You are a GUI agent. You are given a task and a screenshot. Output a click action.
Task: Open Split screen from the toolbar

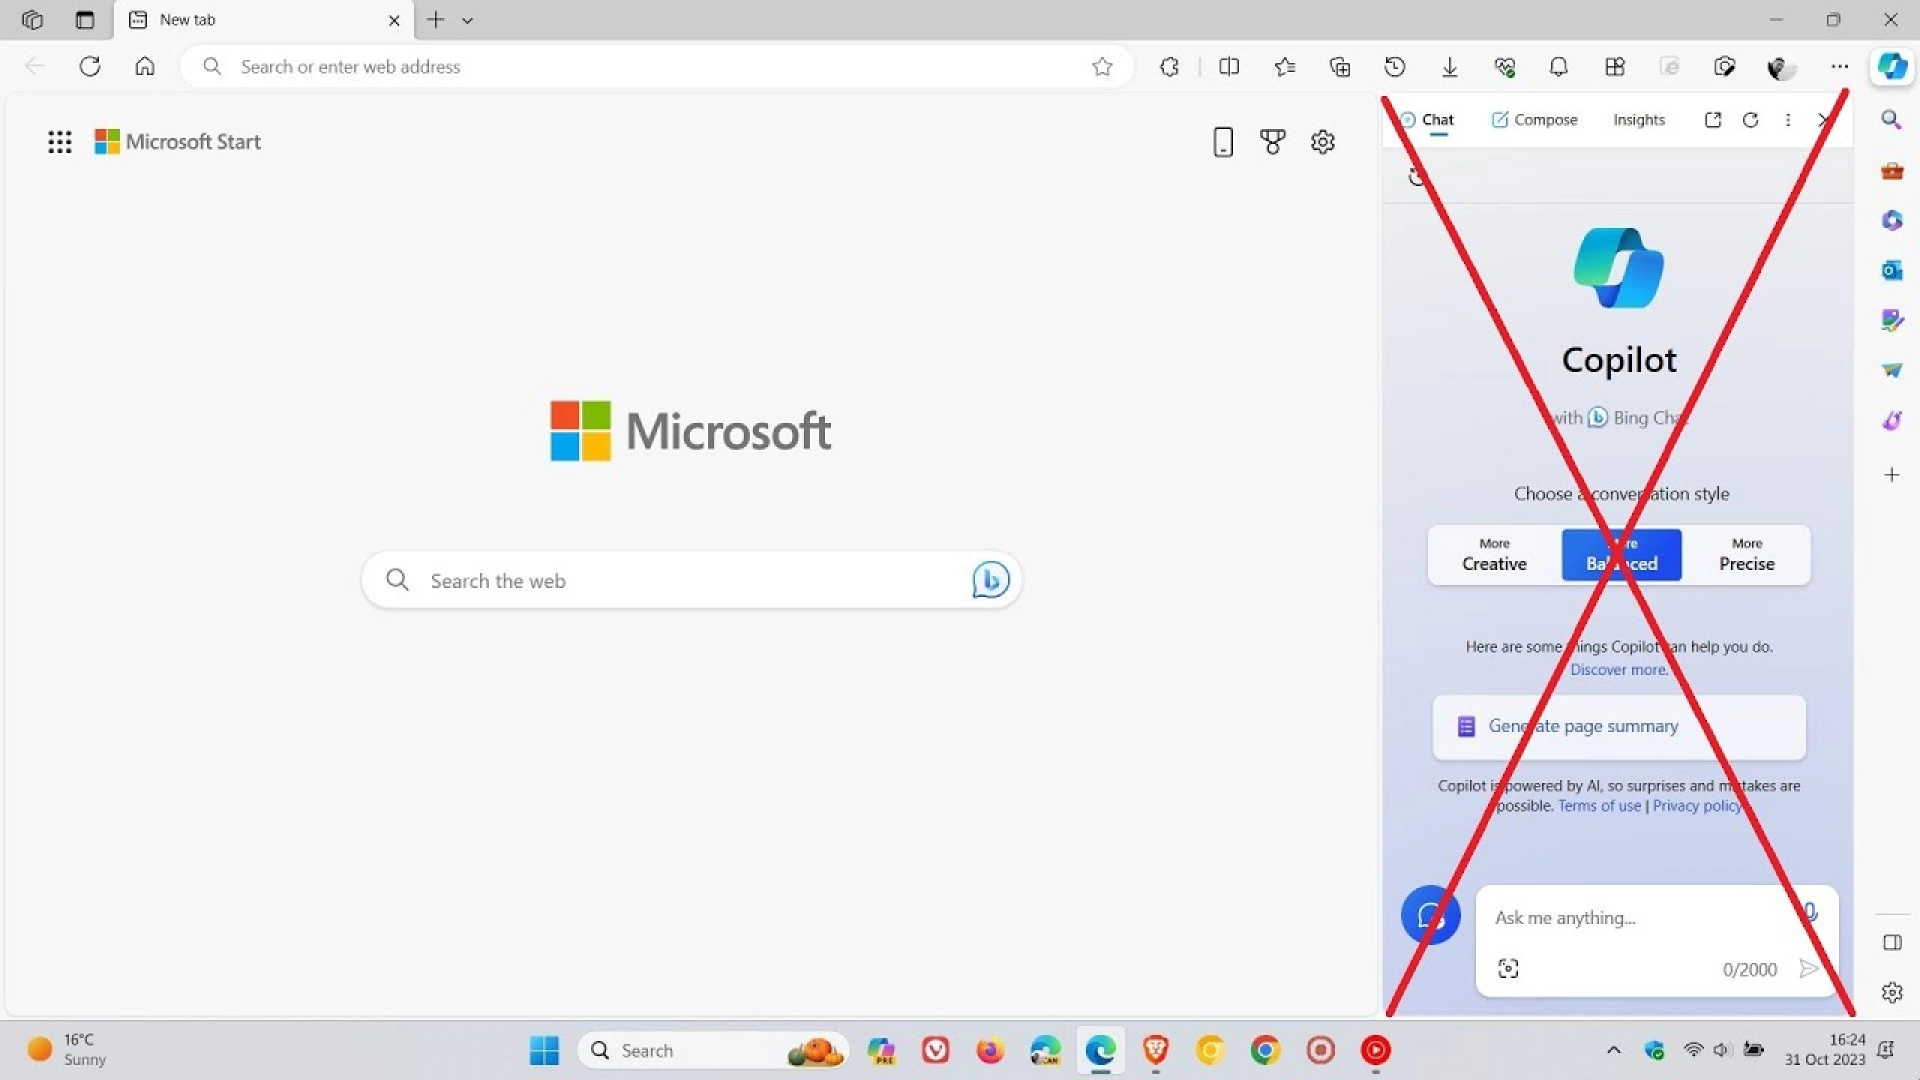1229,67
